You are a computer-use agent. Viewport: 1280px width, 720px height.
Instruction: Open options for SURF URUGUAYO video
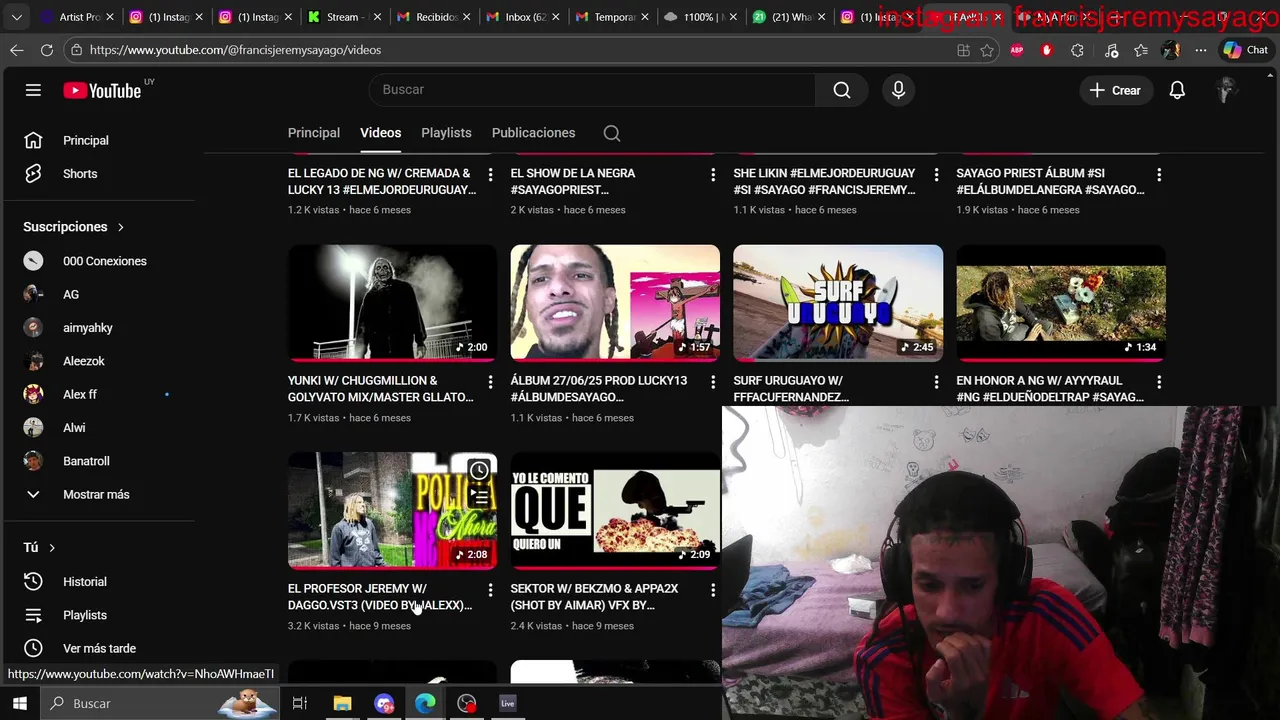click(x=936, y=382)
